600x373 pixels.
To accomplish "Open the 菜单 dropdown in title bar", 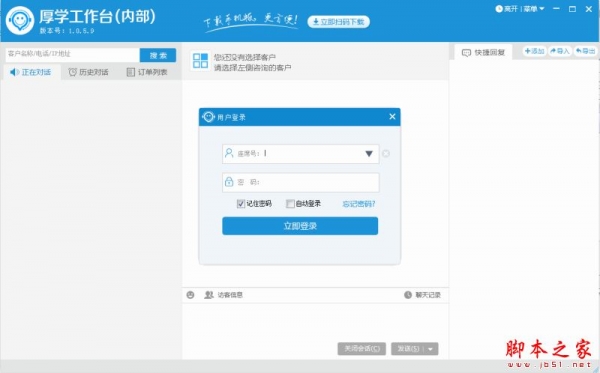I will coord(533,9).
